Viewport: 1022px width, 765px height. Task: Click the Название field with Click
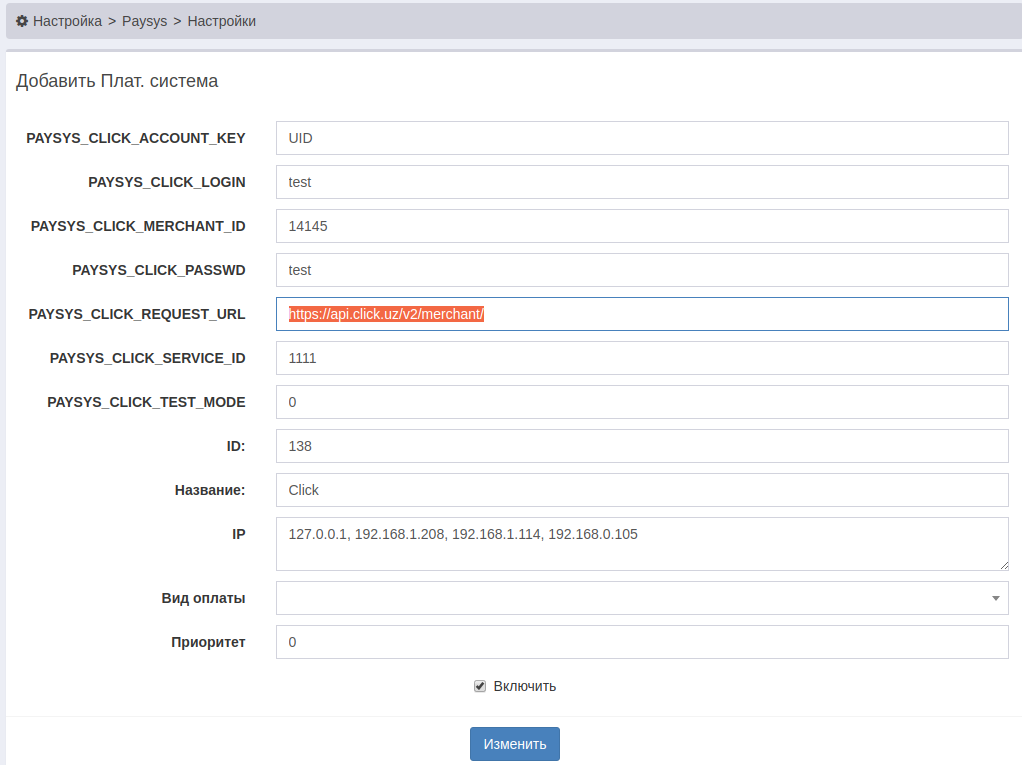641,490
